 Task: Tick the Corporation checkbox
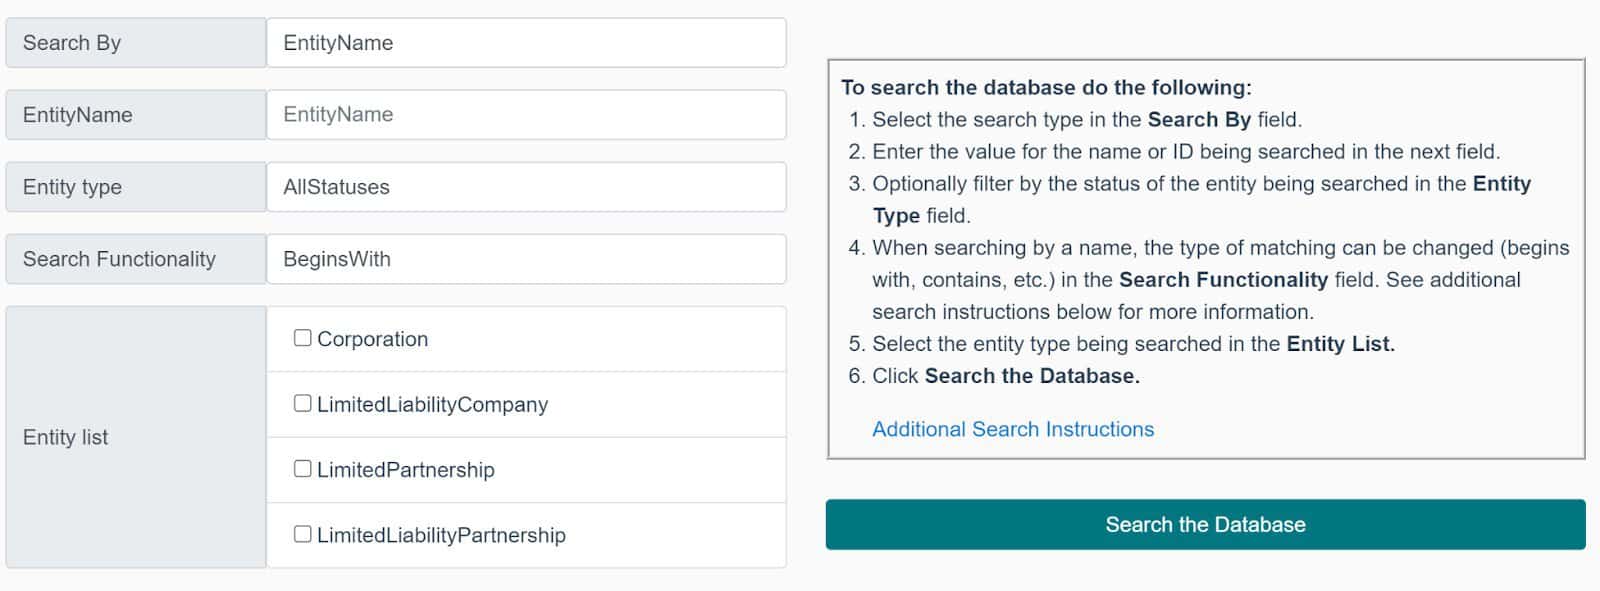pyautogui.click(x=302, y=338)
